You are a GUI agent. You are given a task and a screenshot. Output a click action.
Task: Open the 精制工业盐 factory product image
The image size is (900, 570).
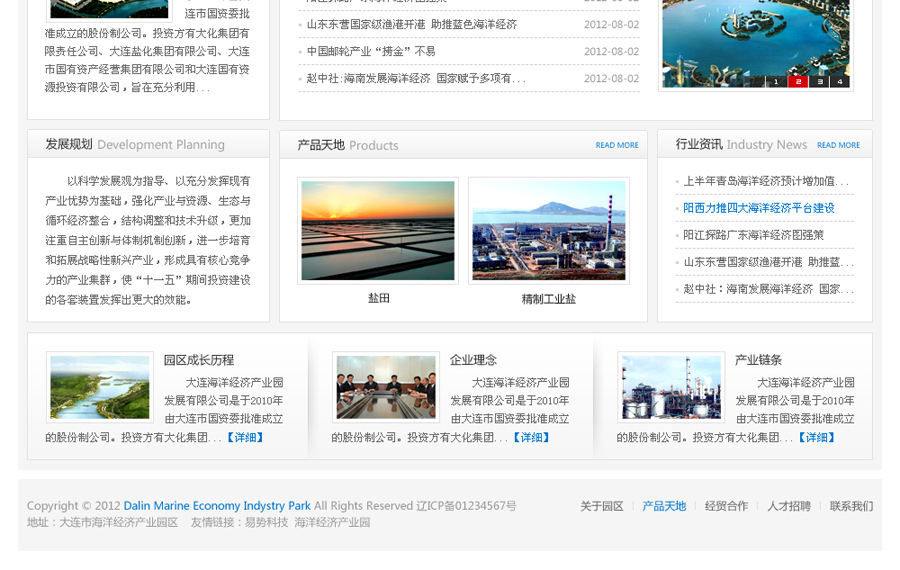pyautogui.click(x=549, y=231)
